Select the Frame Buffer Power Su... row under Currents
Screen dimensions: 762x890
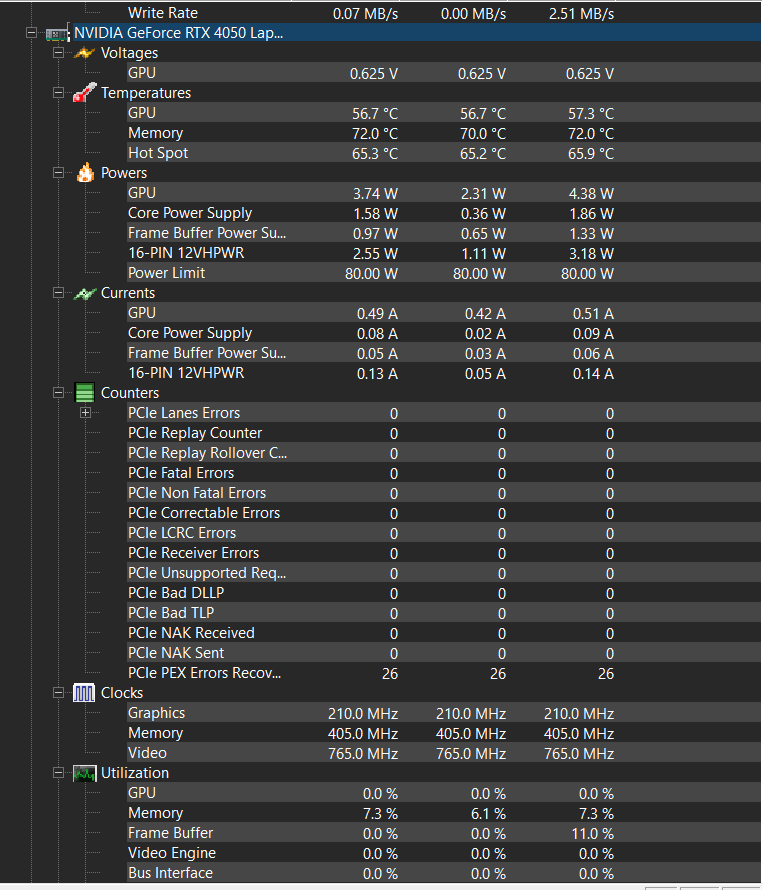pyautogui.click(x=444, y=353)
